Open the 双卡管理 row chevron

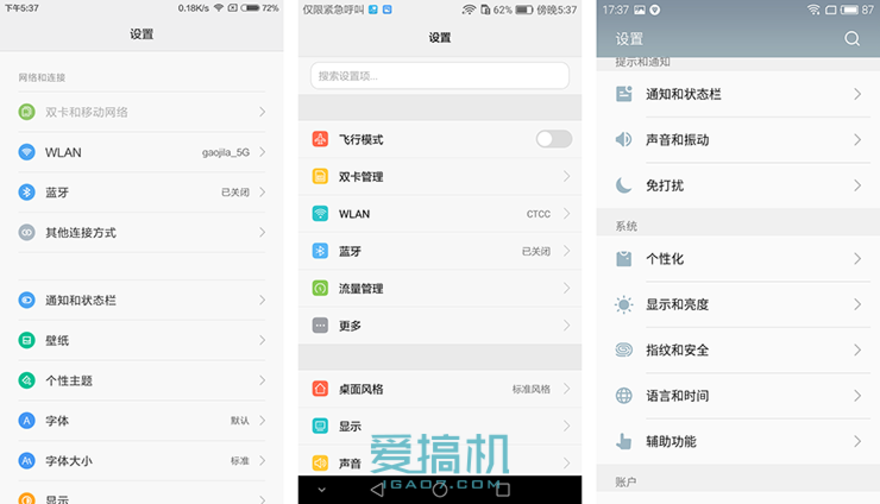[x=566, y=177]
